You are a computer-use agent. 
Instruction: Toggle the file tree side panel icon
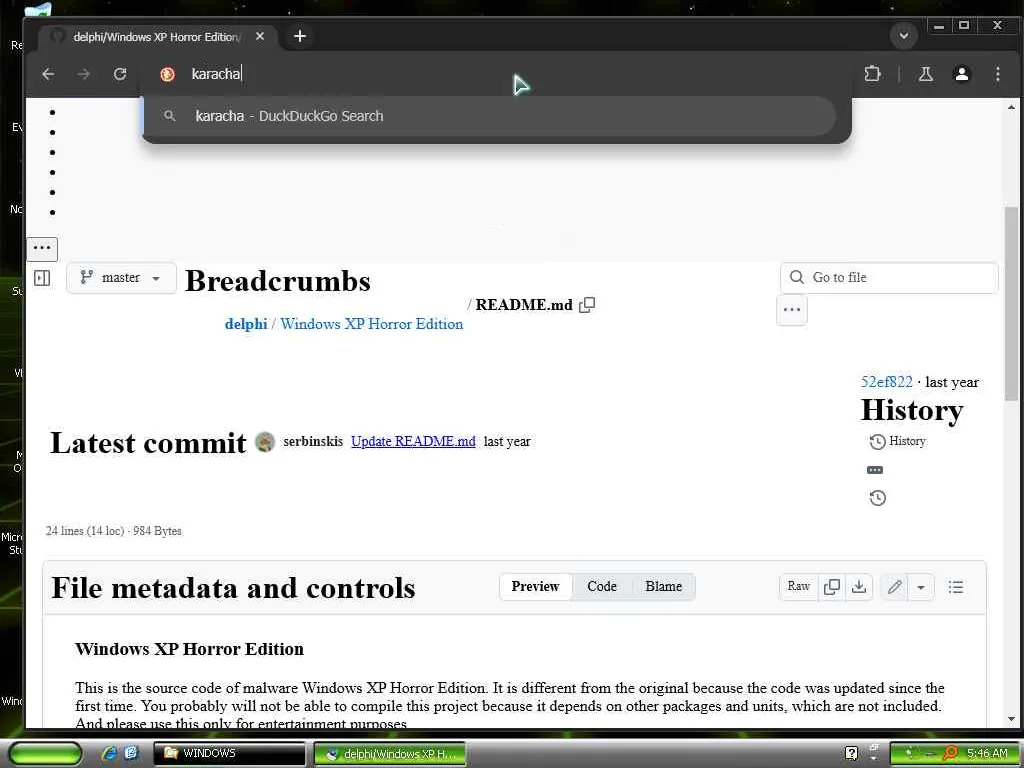click(42, 278)
